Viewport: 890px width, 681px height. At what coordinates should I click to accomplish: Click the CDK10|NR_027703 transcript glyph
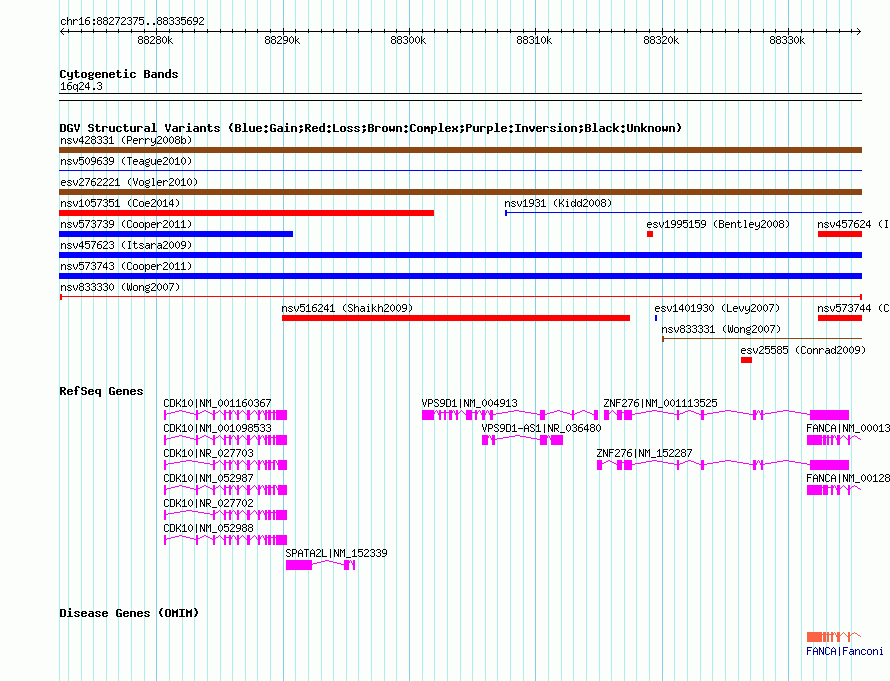[225, 465]
